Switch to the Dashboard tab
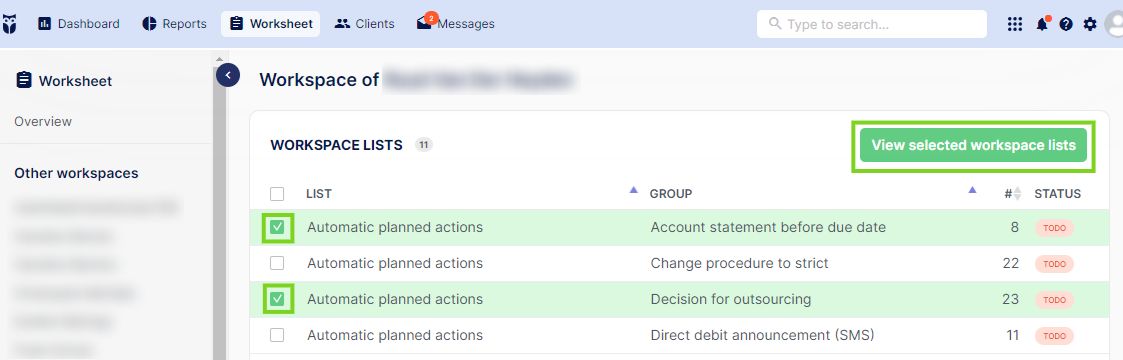 click(x=79, y=24)
